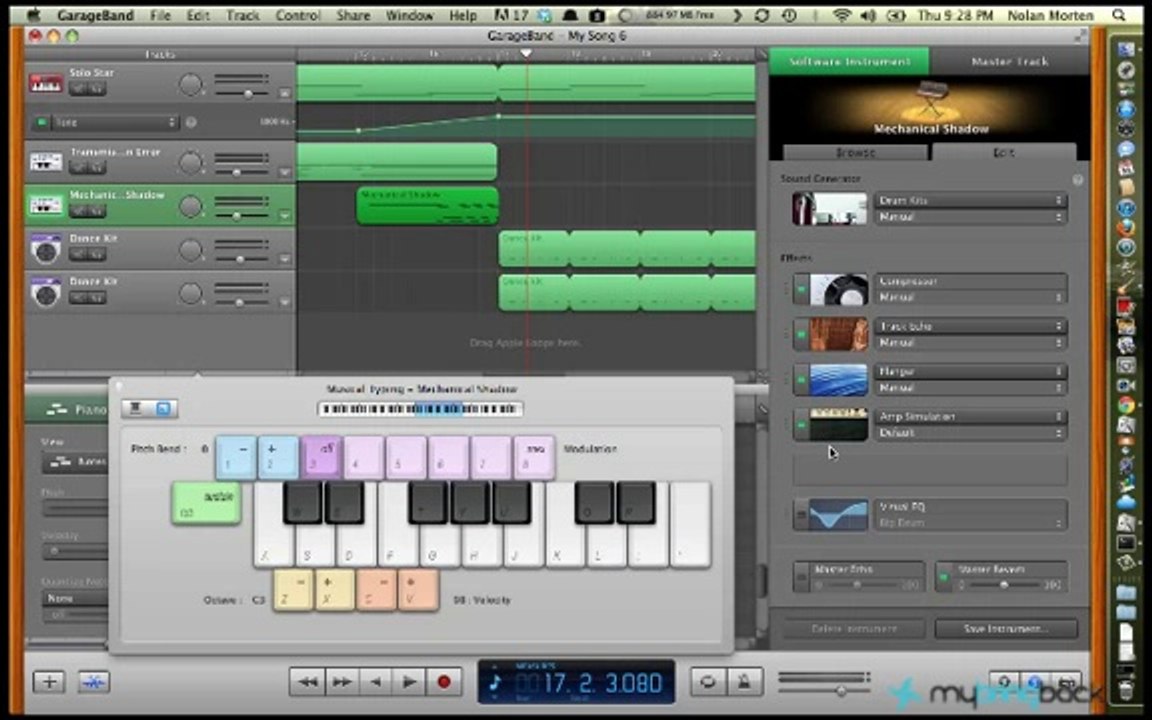Switch to the Master Track tab
The height and width of the screenshot is (720, 1152).
point(1009,62)
